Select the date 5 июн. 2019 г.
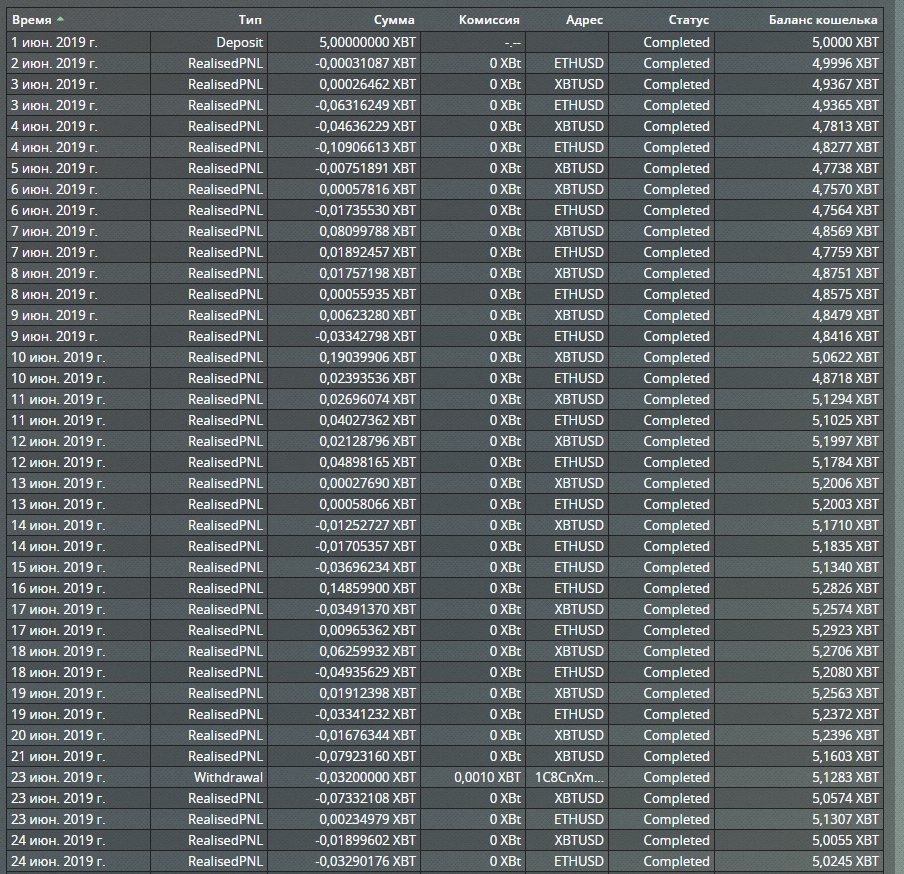Viewport: 904px width, 874px height. point(54,168)
